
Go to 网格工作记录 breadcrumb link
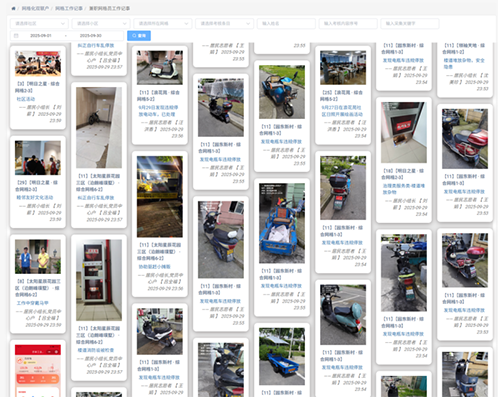(x=69, y=8)
